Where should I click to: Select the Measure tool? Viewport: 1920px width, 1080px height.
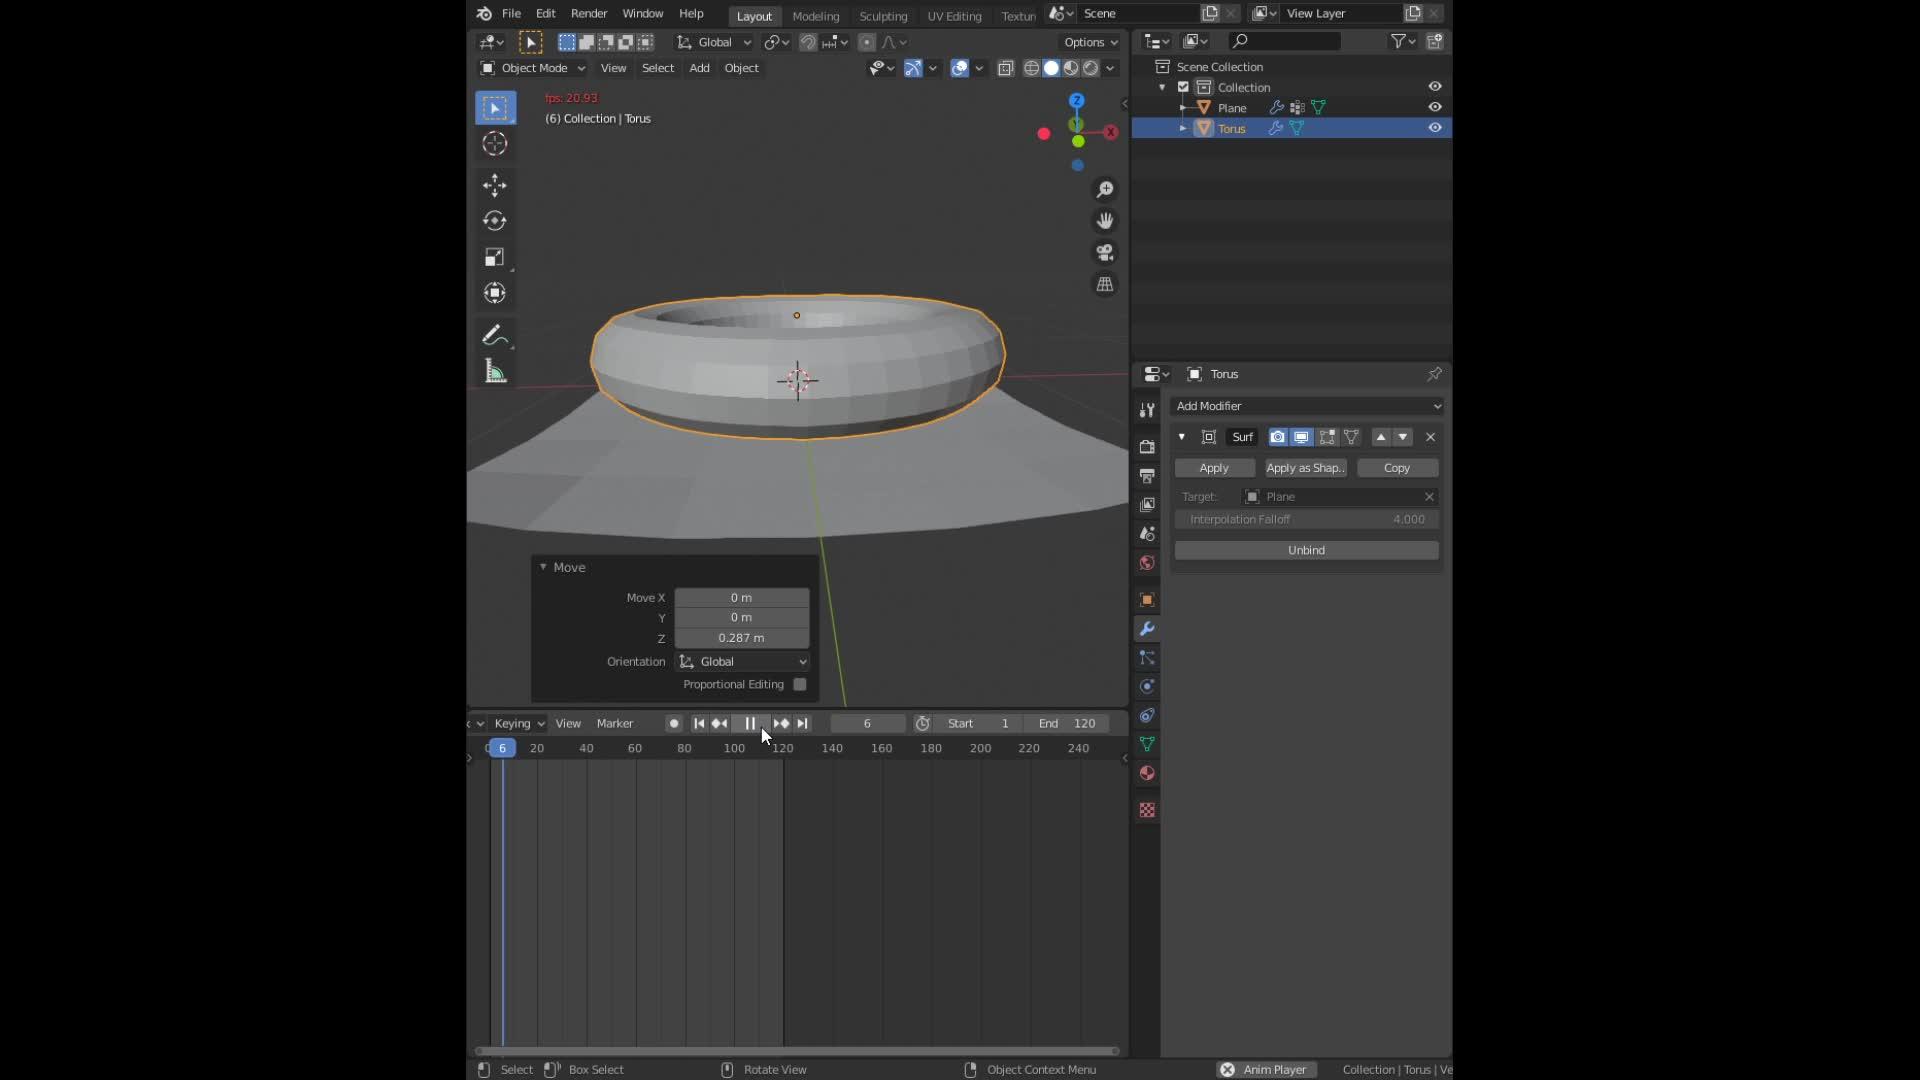(x=495, y=371)
